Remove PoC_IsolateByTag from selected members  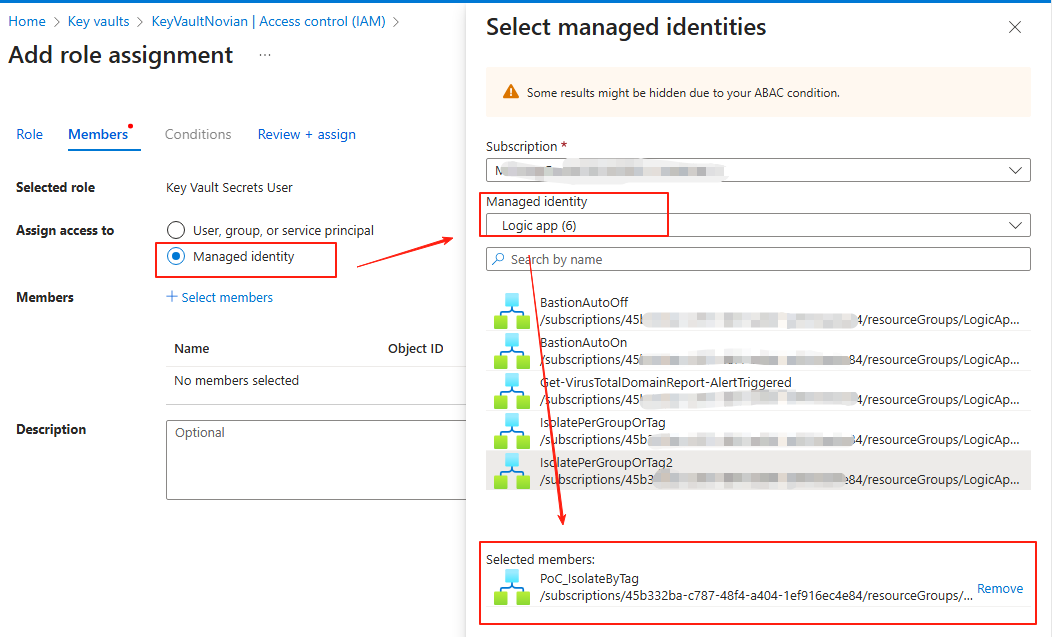(999, 588)
